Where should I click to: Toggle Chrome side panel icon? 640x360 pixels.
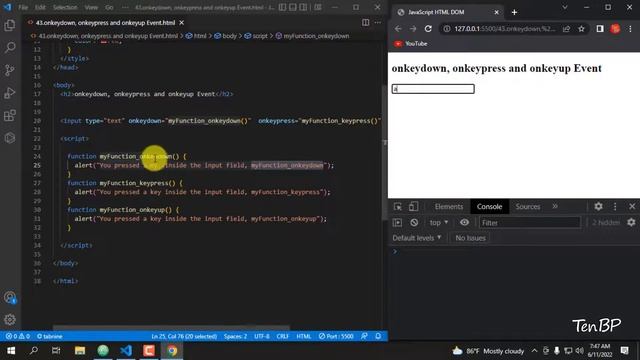point(600,29)
